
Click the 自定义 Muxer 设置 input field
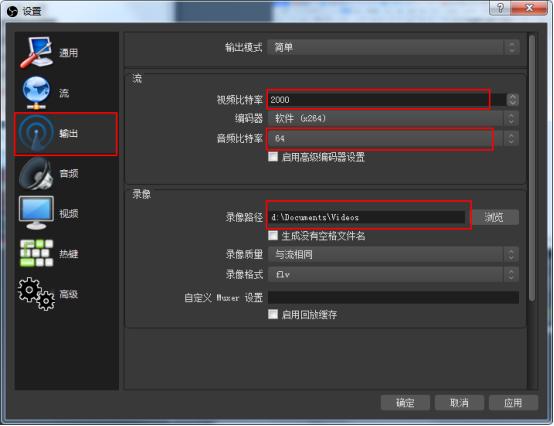pos(393,297)
